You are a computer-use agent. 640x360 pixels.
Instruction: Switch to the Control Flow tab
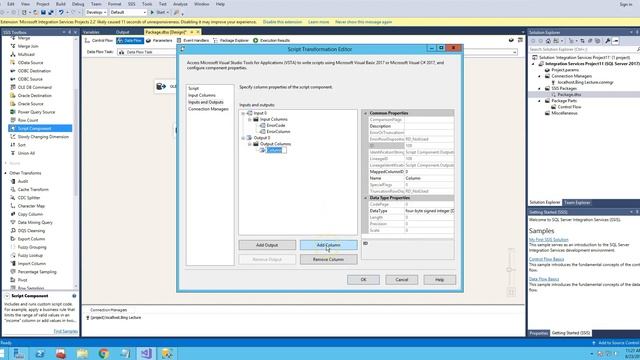tap(99, 40)
